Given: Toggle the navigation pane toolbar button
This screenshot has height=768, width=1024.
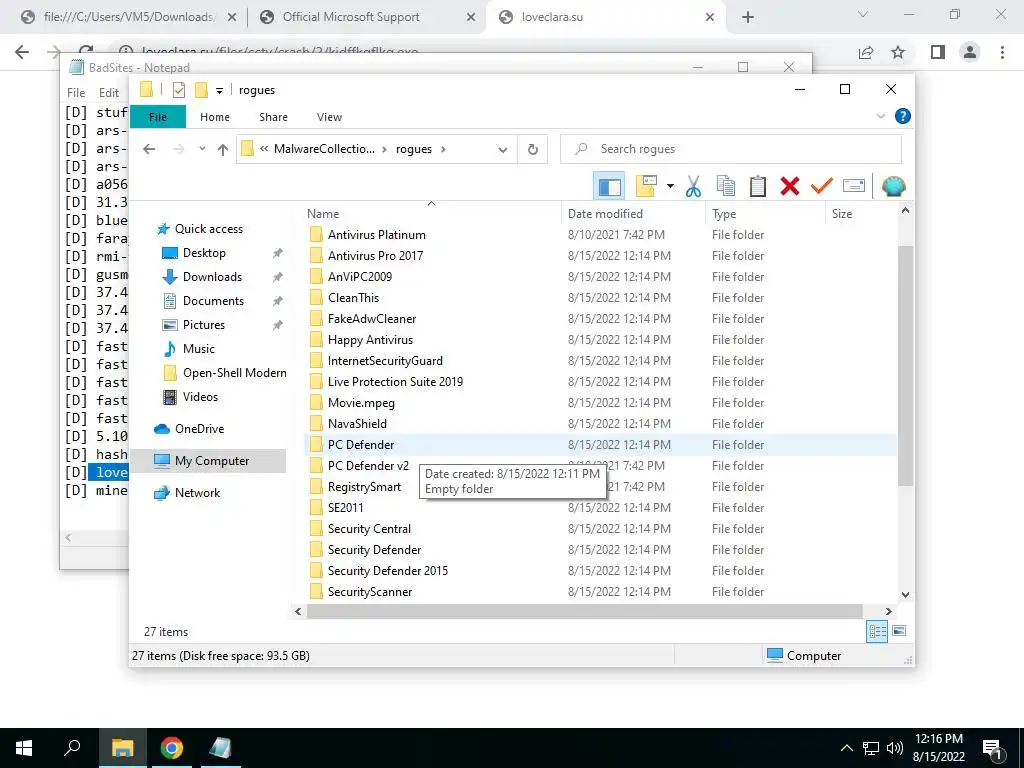Looking at the screenshot, I should click(x=609, y=186).
